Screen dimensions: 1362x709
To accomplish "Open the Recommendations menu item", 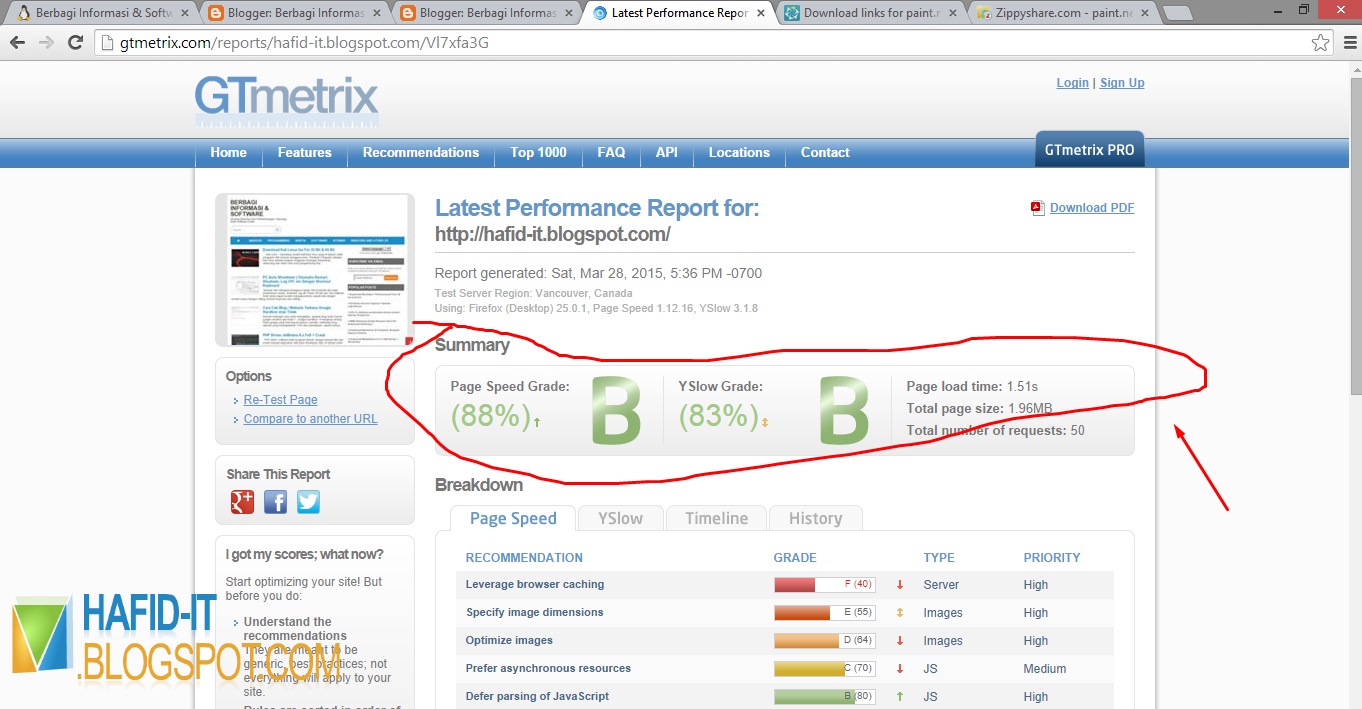I will [x=420, y=152].
